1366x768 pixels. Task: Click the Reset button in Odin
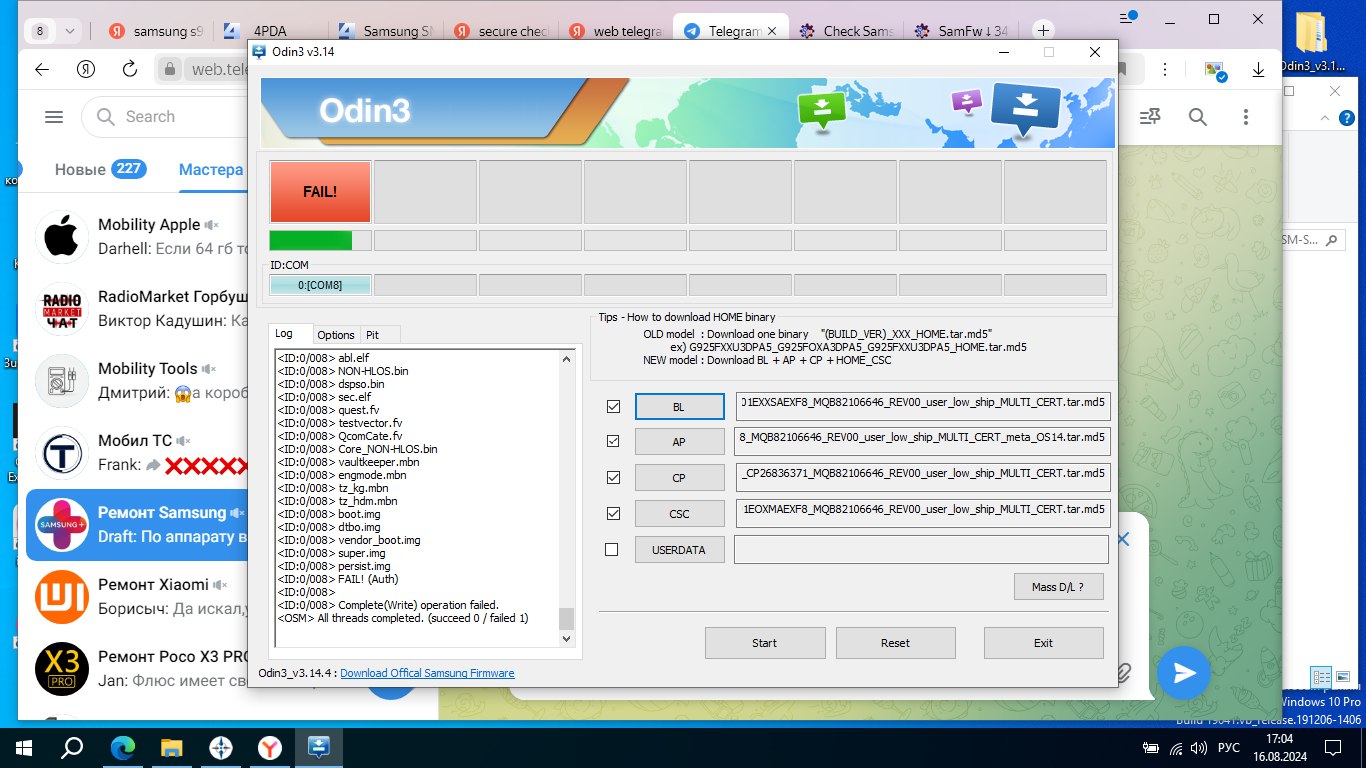(895, 643)
